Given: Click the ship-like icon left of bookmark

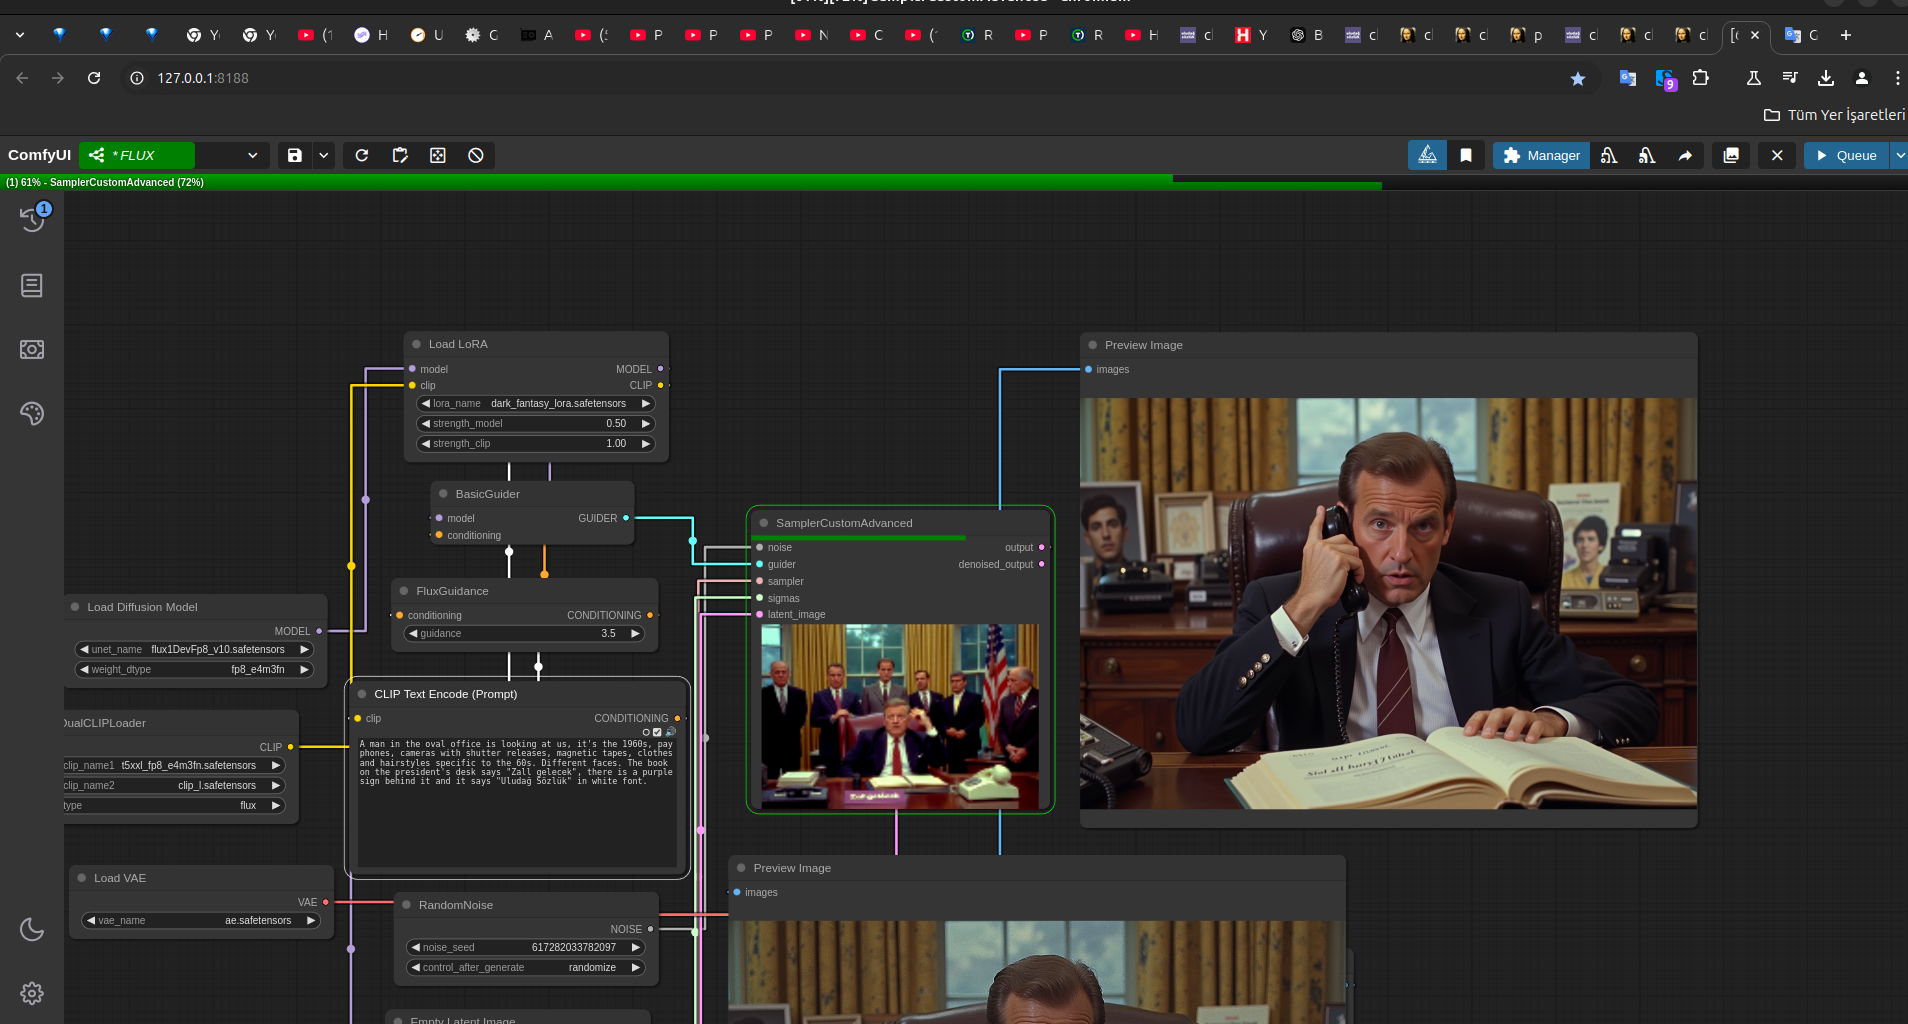Looking at the screenshot, I should tap(1428, 155).
